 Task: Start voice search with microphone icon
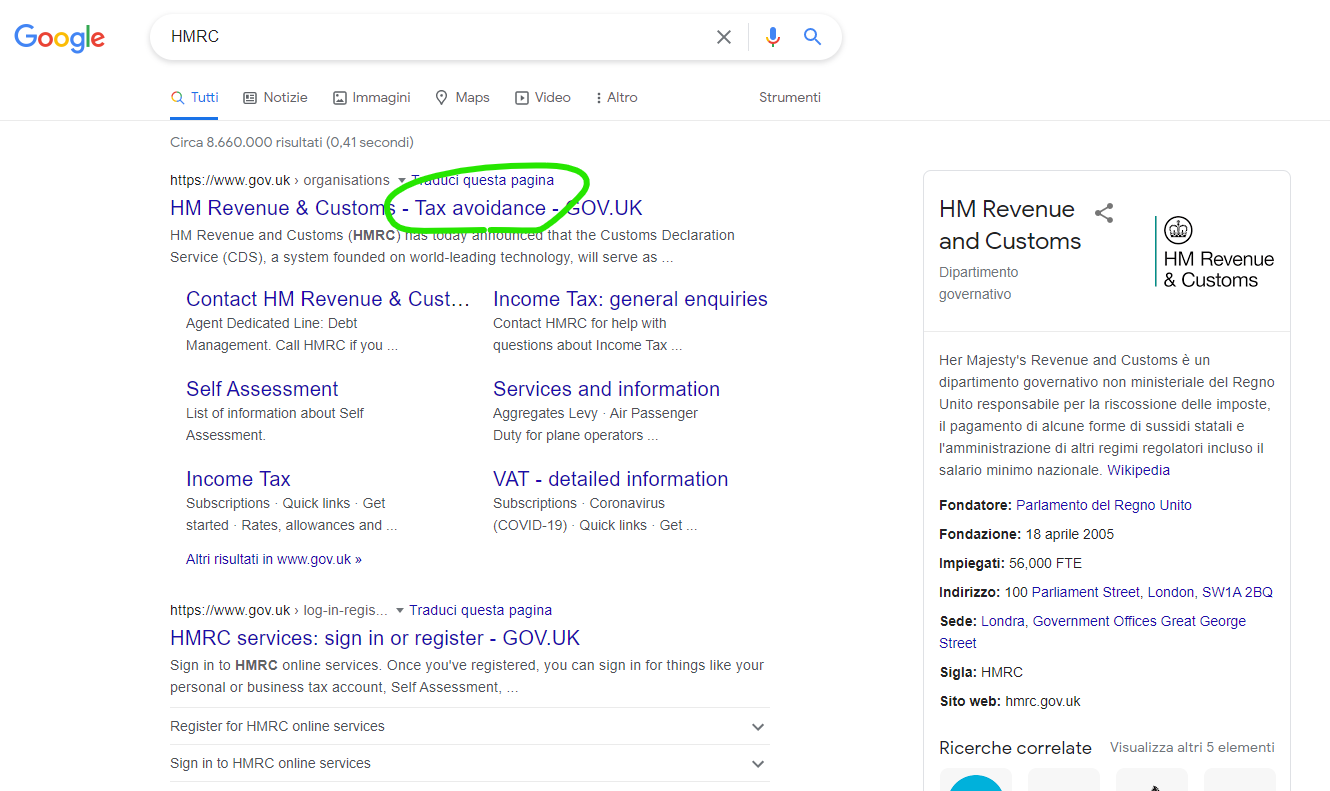point(772,37)
